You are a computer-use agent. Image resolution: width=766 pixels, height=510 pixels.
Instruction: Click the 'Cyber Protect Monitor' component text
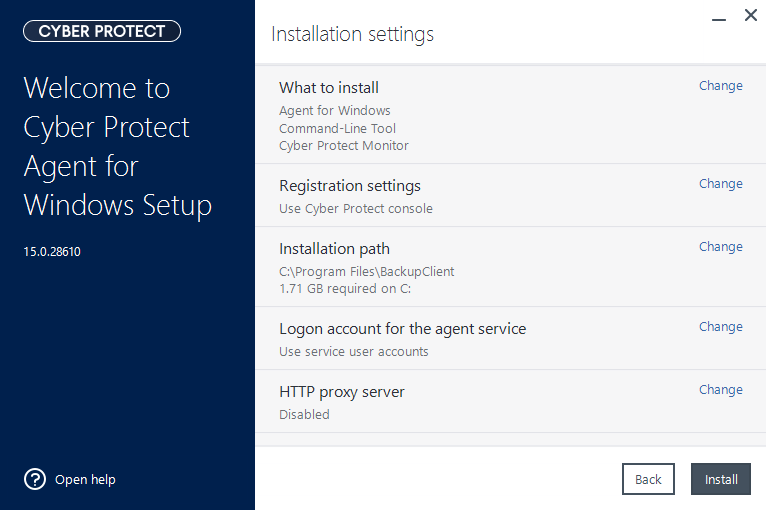(x=343, y=146)
